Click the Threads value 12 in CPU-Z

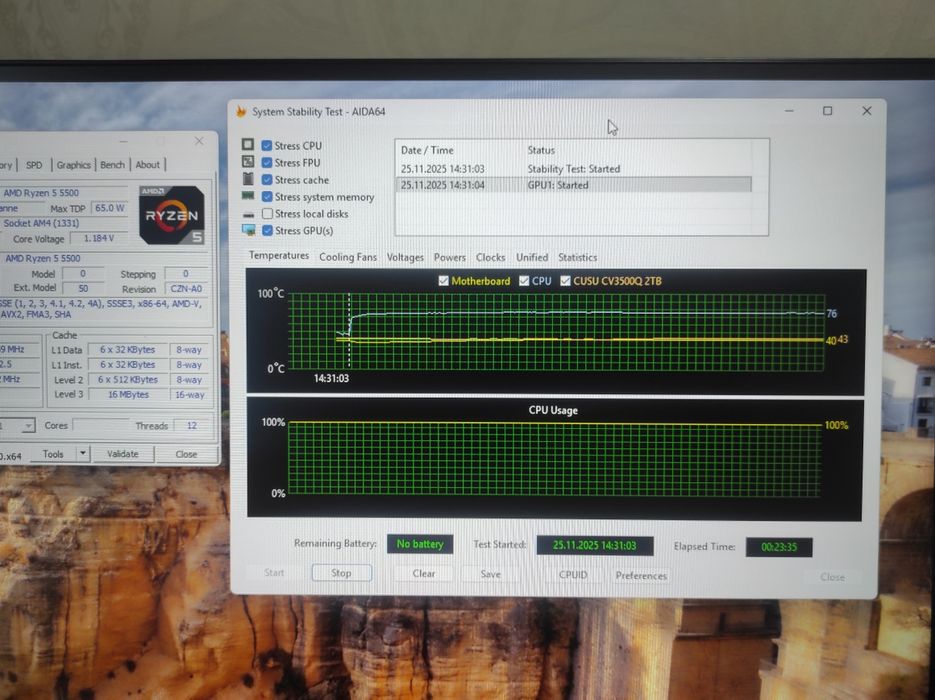(x=191, y=425)
